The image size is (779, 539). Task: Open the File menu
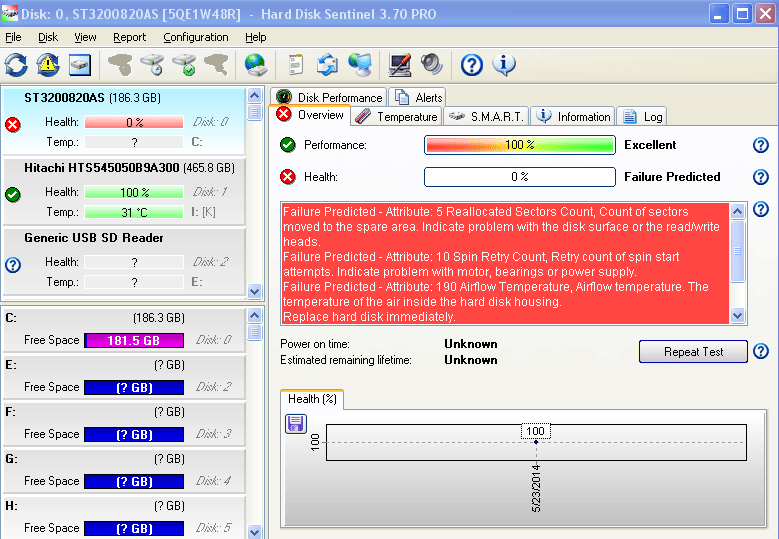(x=13, y=37)
